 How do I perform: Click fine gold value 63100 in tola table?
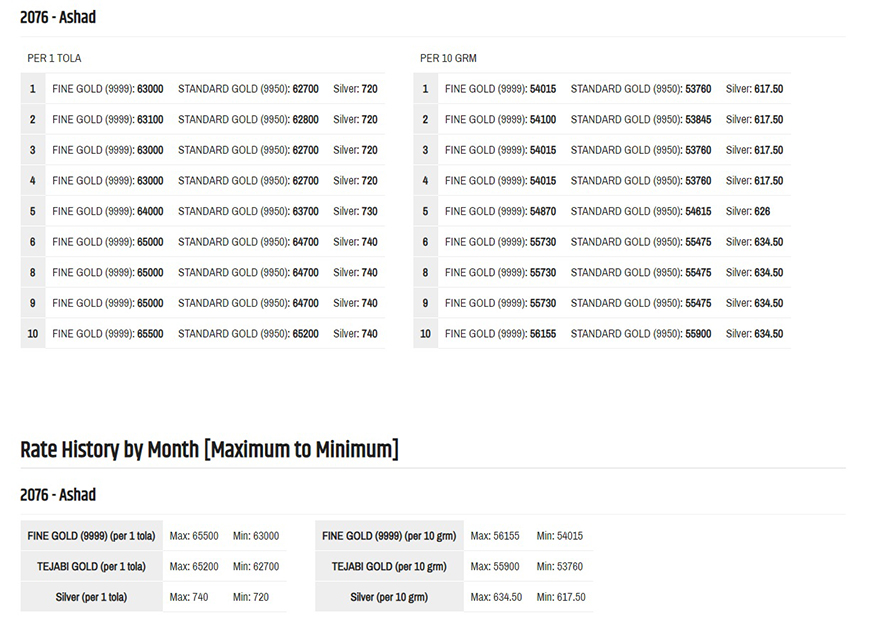[x=150, y=119]
